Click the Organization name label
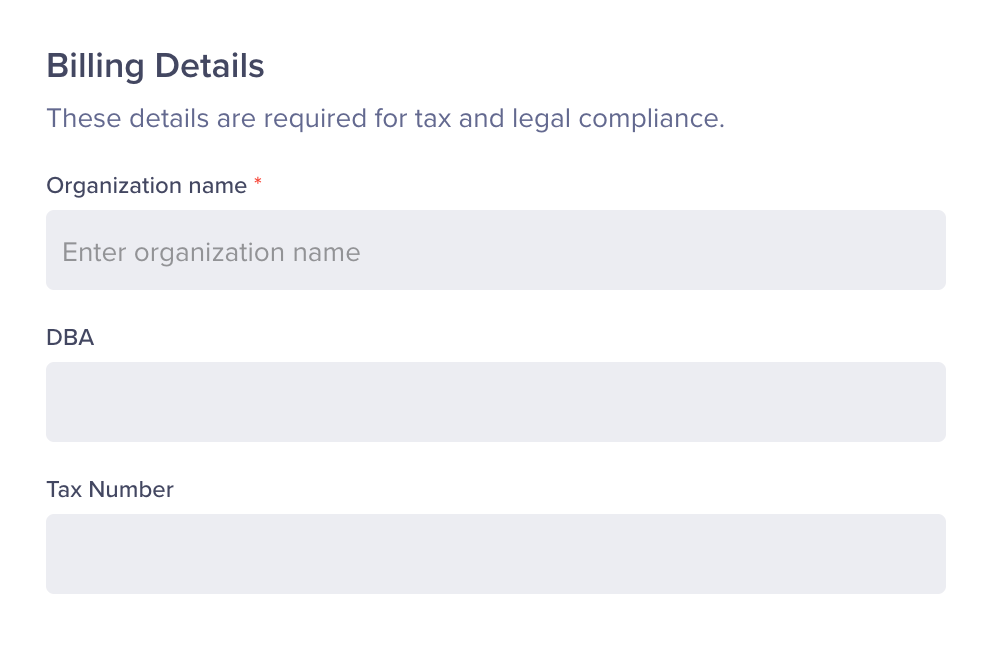 point(146,186)
